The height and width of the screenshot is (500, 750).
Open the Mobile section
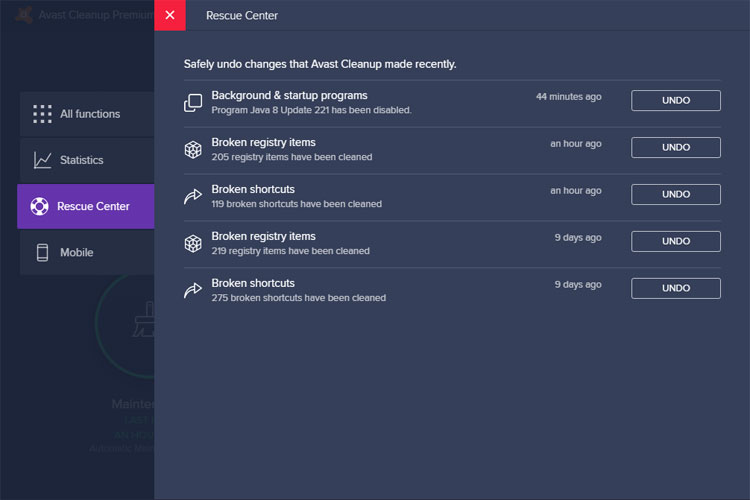[x=87, y=252]
